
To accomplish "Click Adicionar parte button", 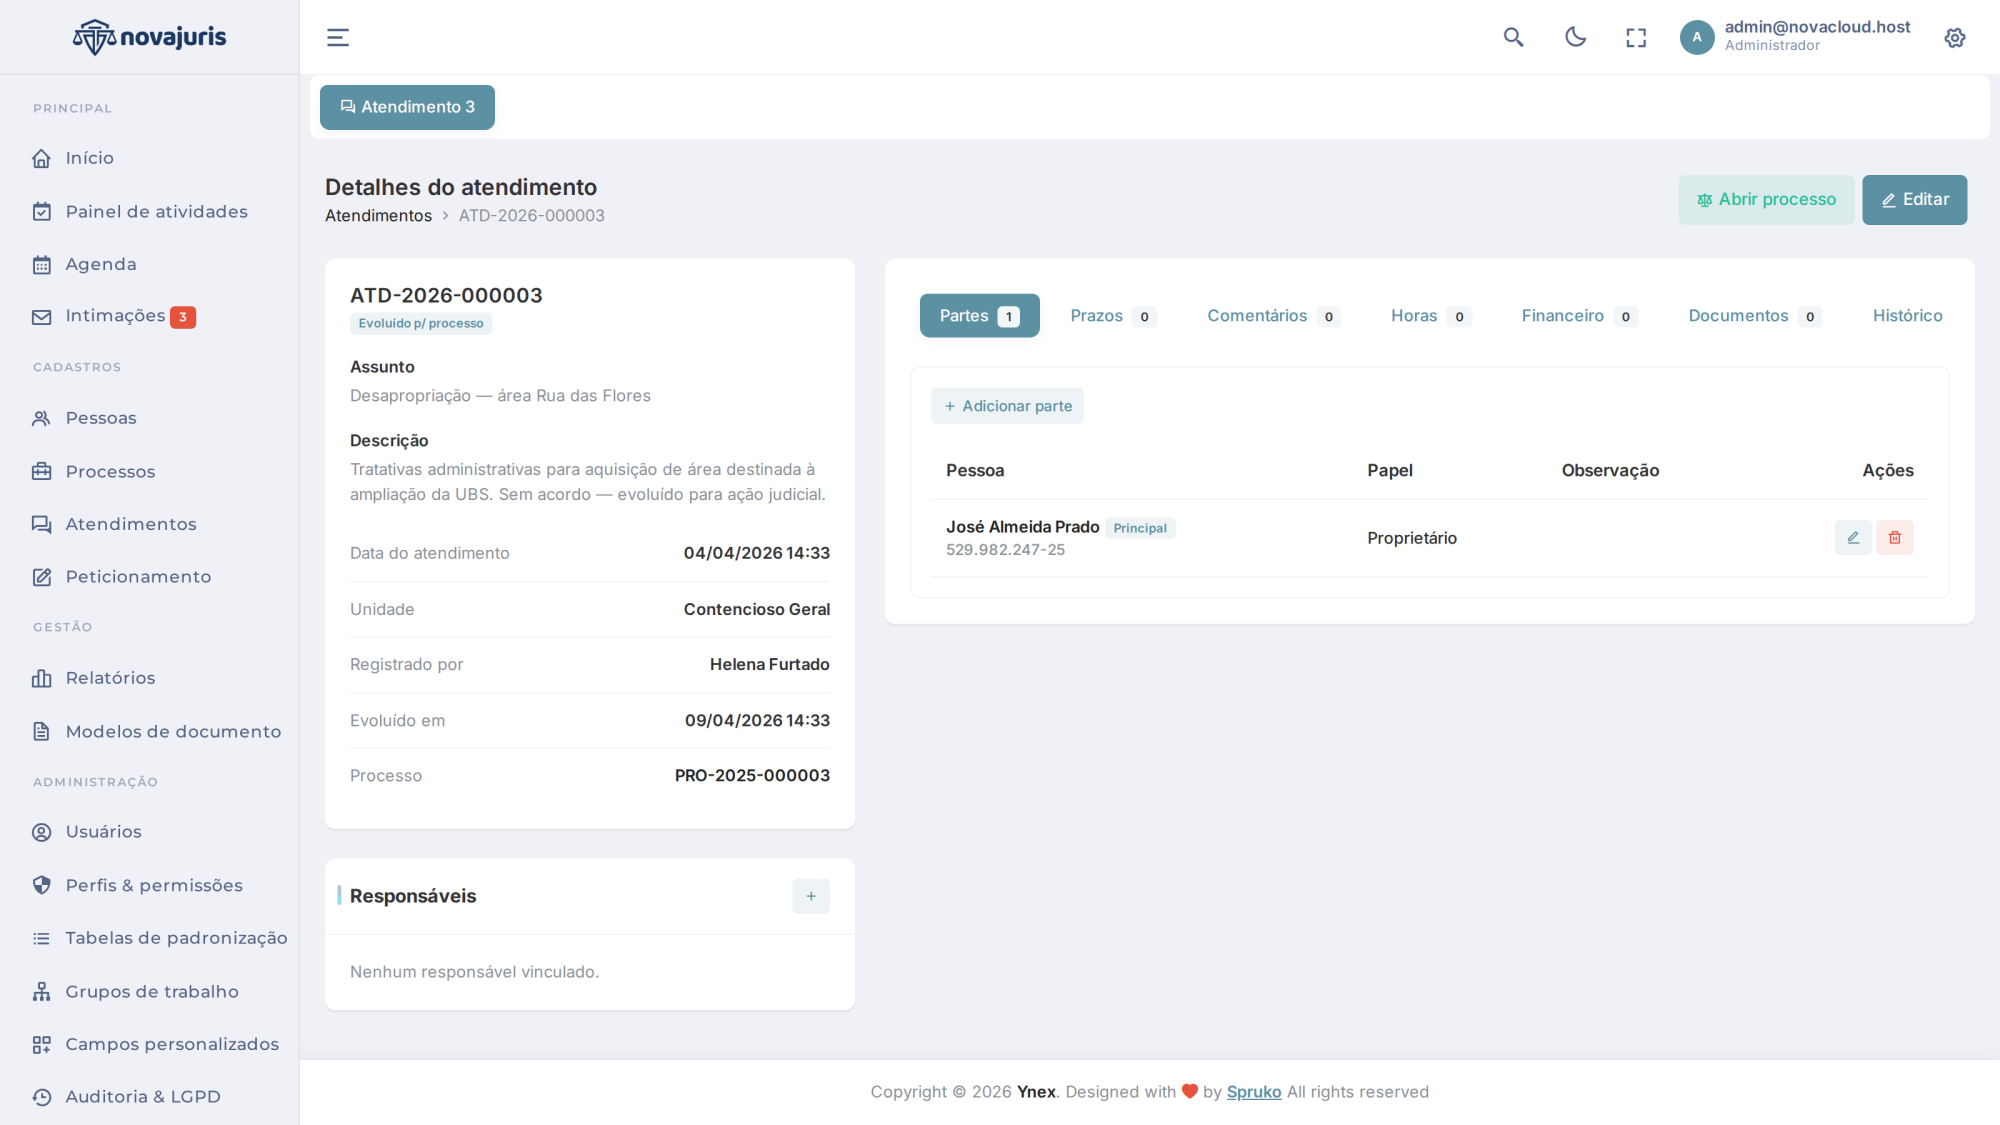I will tap(1007, 406).
